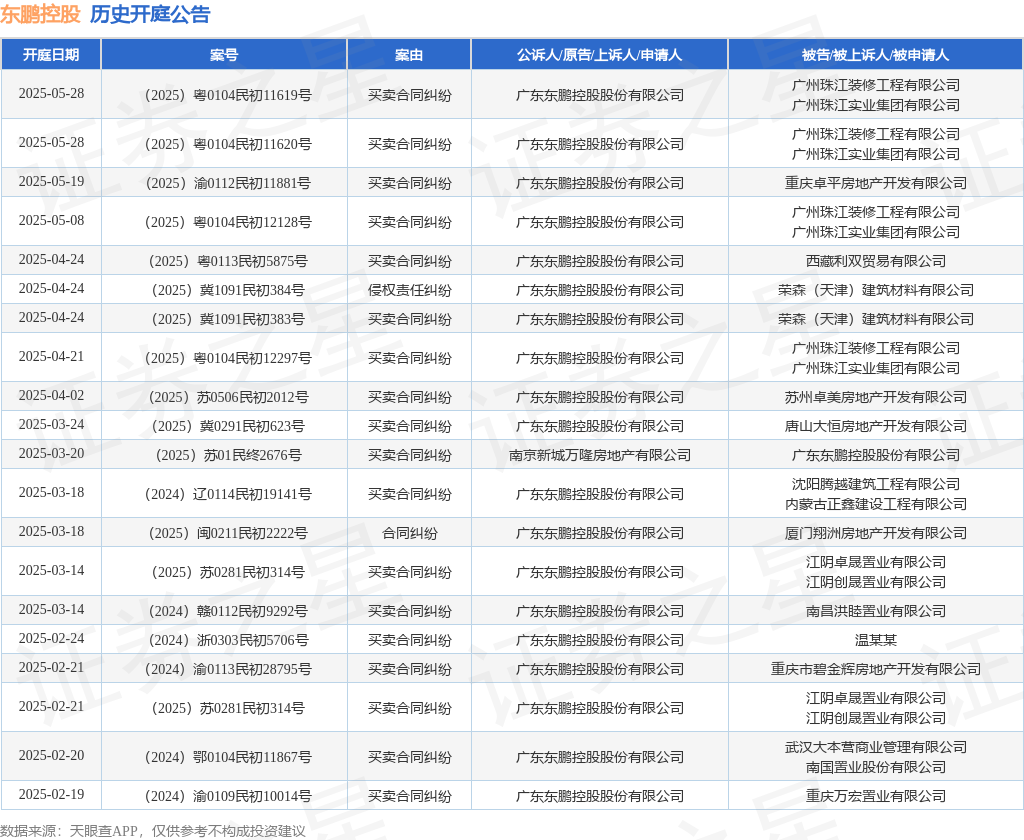Click plaintiff 南京新城万隆房地产有限公司
1024x840 pixels.
click(600, 455)
